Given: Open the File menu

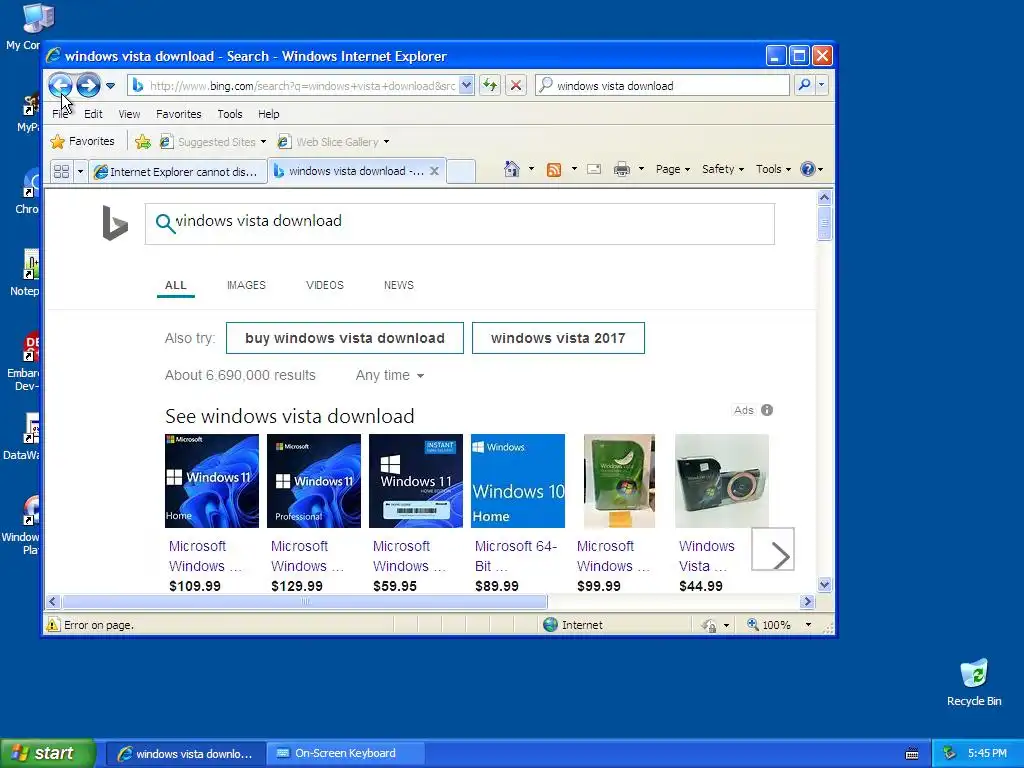Looking at the screenshot, I should coord(59,114).
